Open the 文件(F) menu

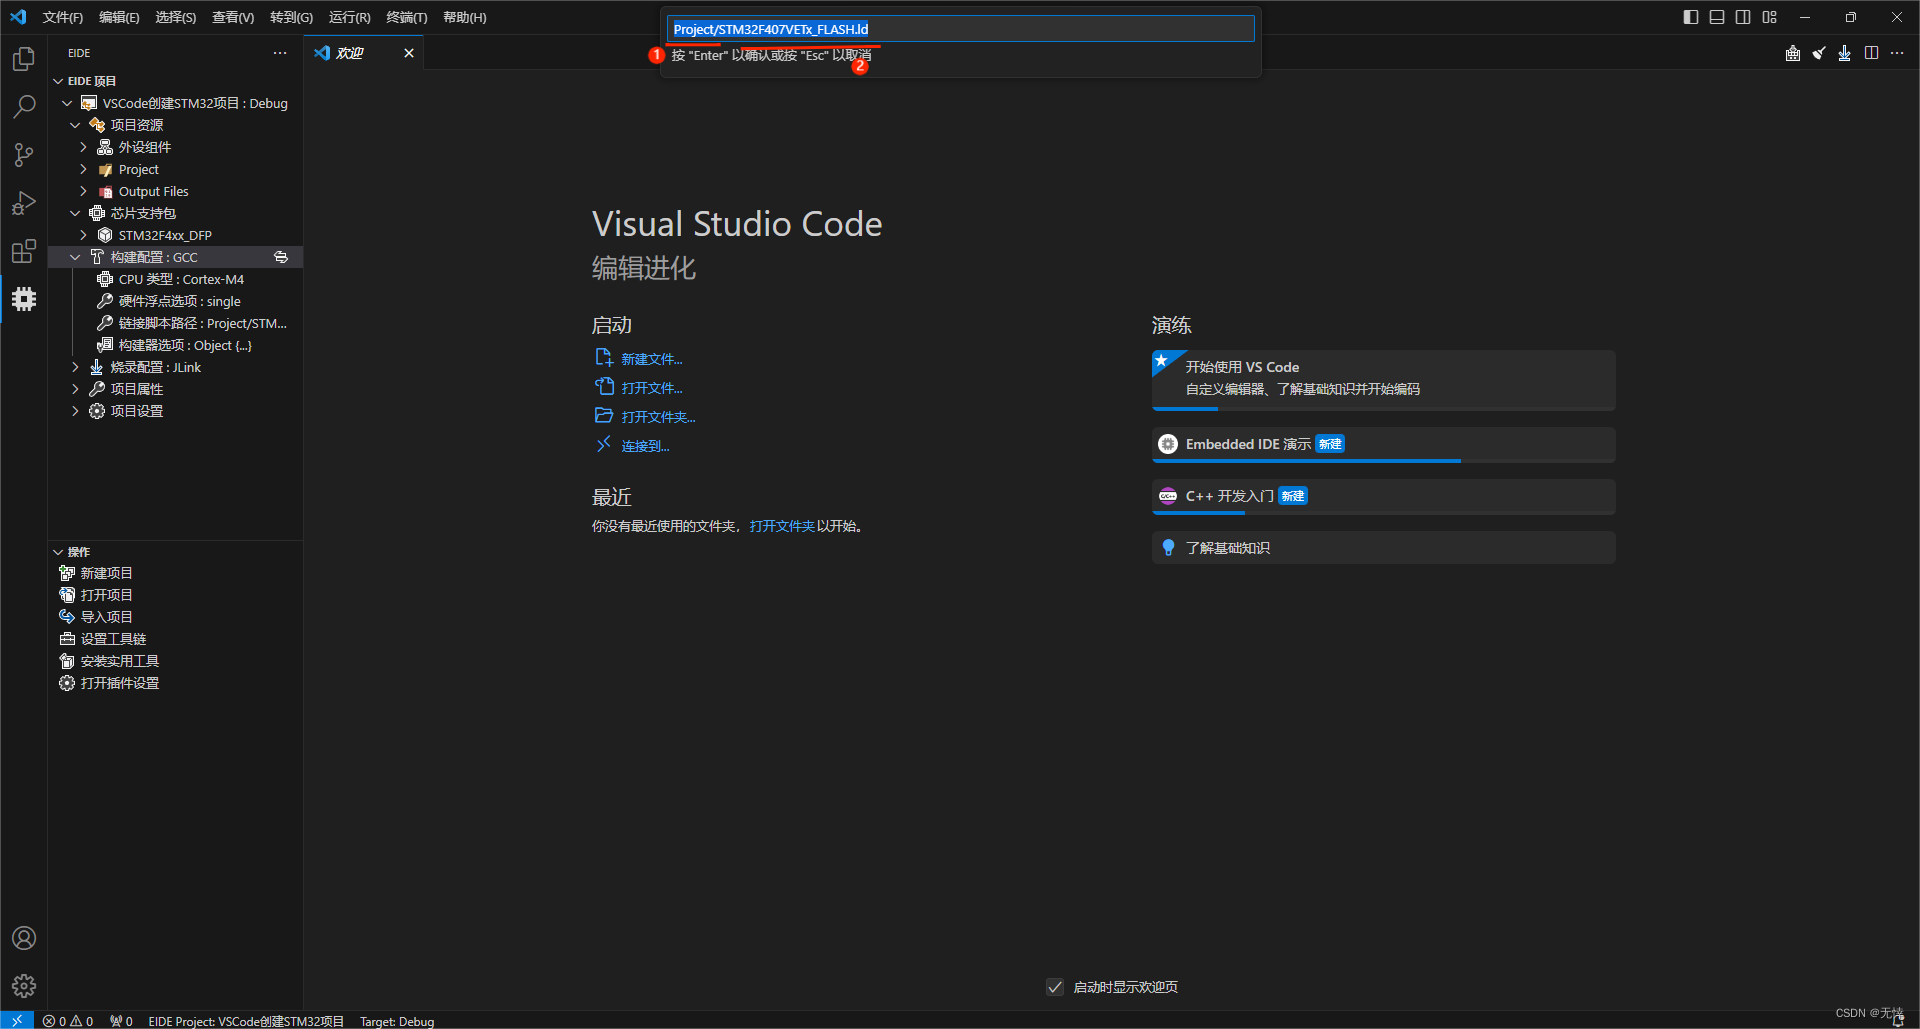[63, 17]
